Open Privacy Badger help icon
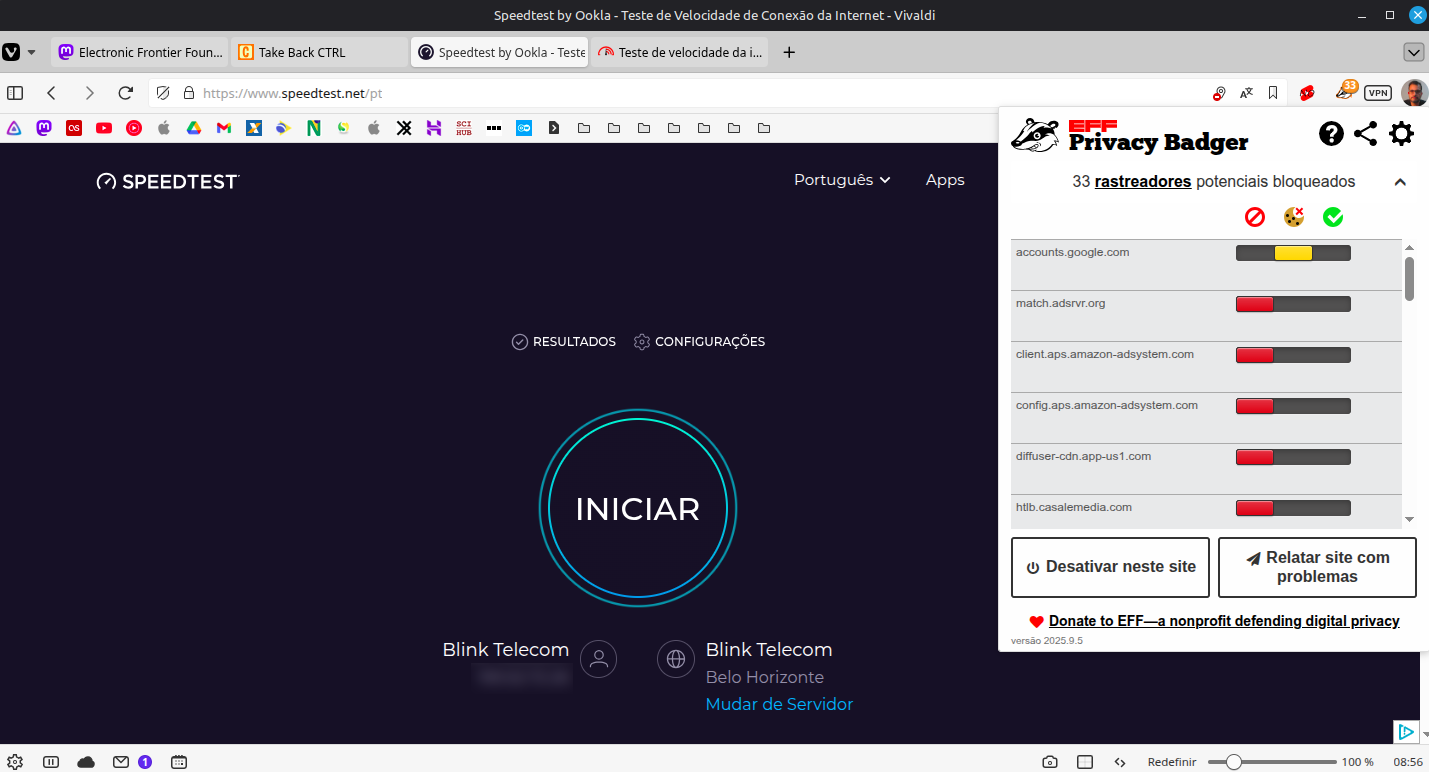This screenshot has width=1429, height=772. 1331,134
